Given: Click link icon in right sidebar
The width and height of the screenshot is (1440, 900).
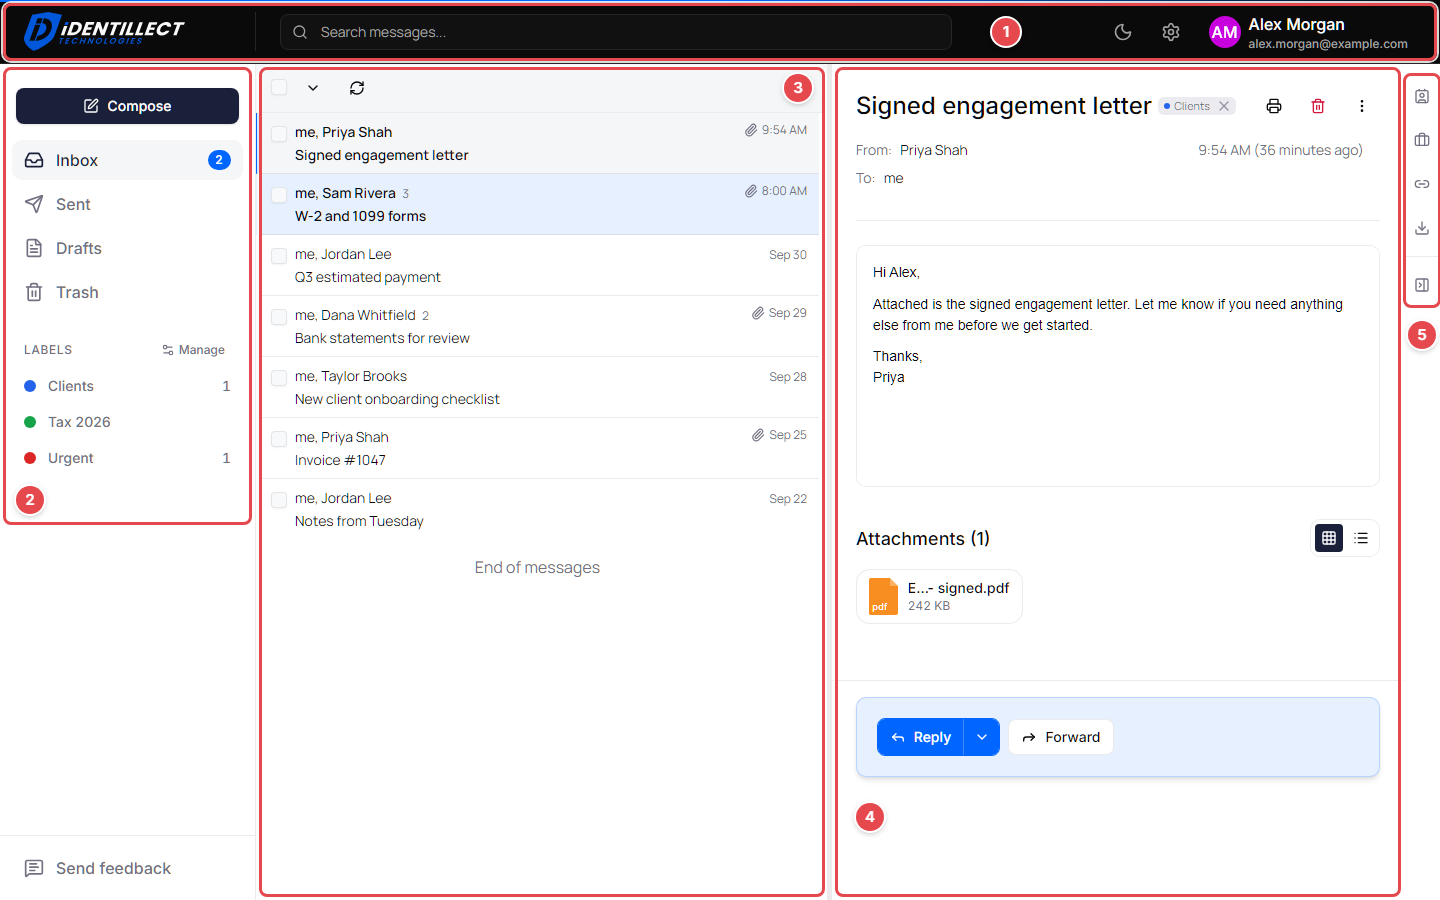Looking at the screenshot, I should (1422, 184).
